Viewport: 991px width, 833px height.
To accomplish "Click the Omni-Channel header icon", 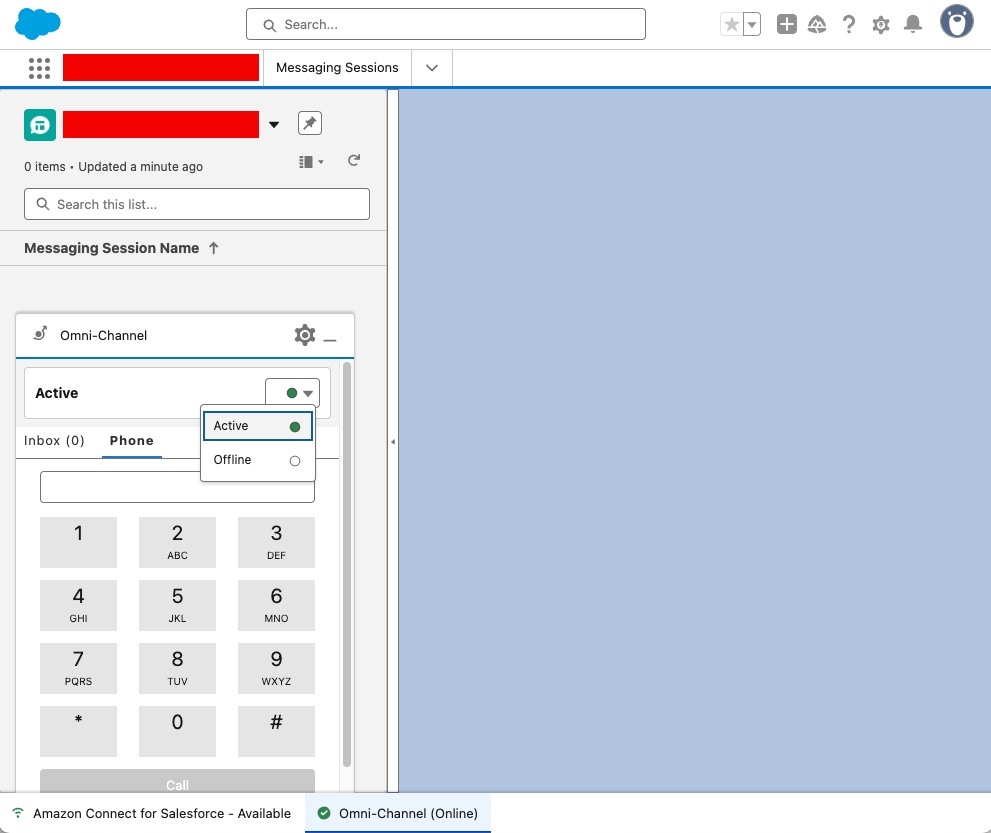I will point(40,334).
